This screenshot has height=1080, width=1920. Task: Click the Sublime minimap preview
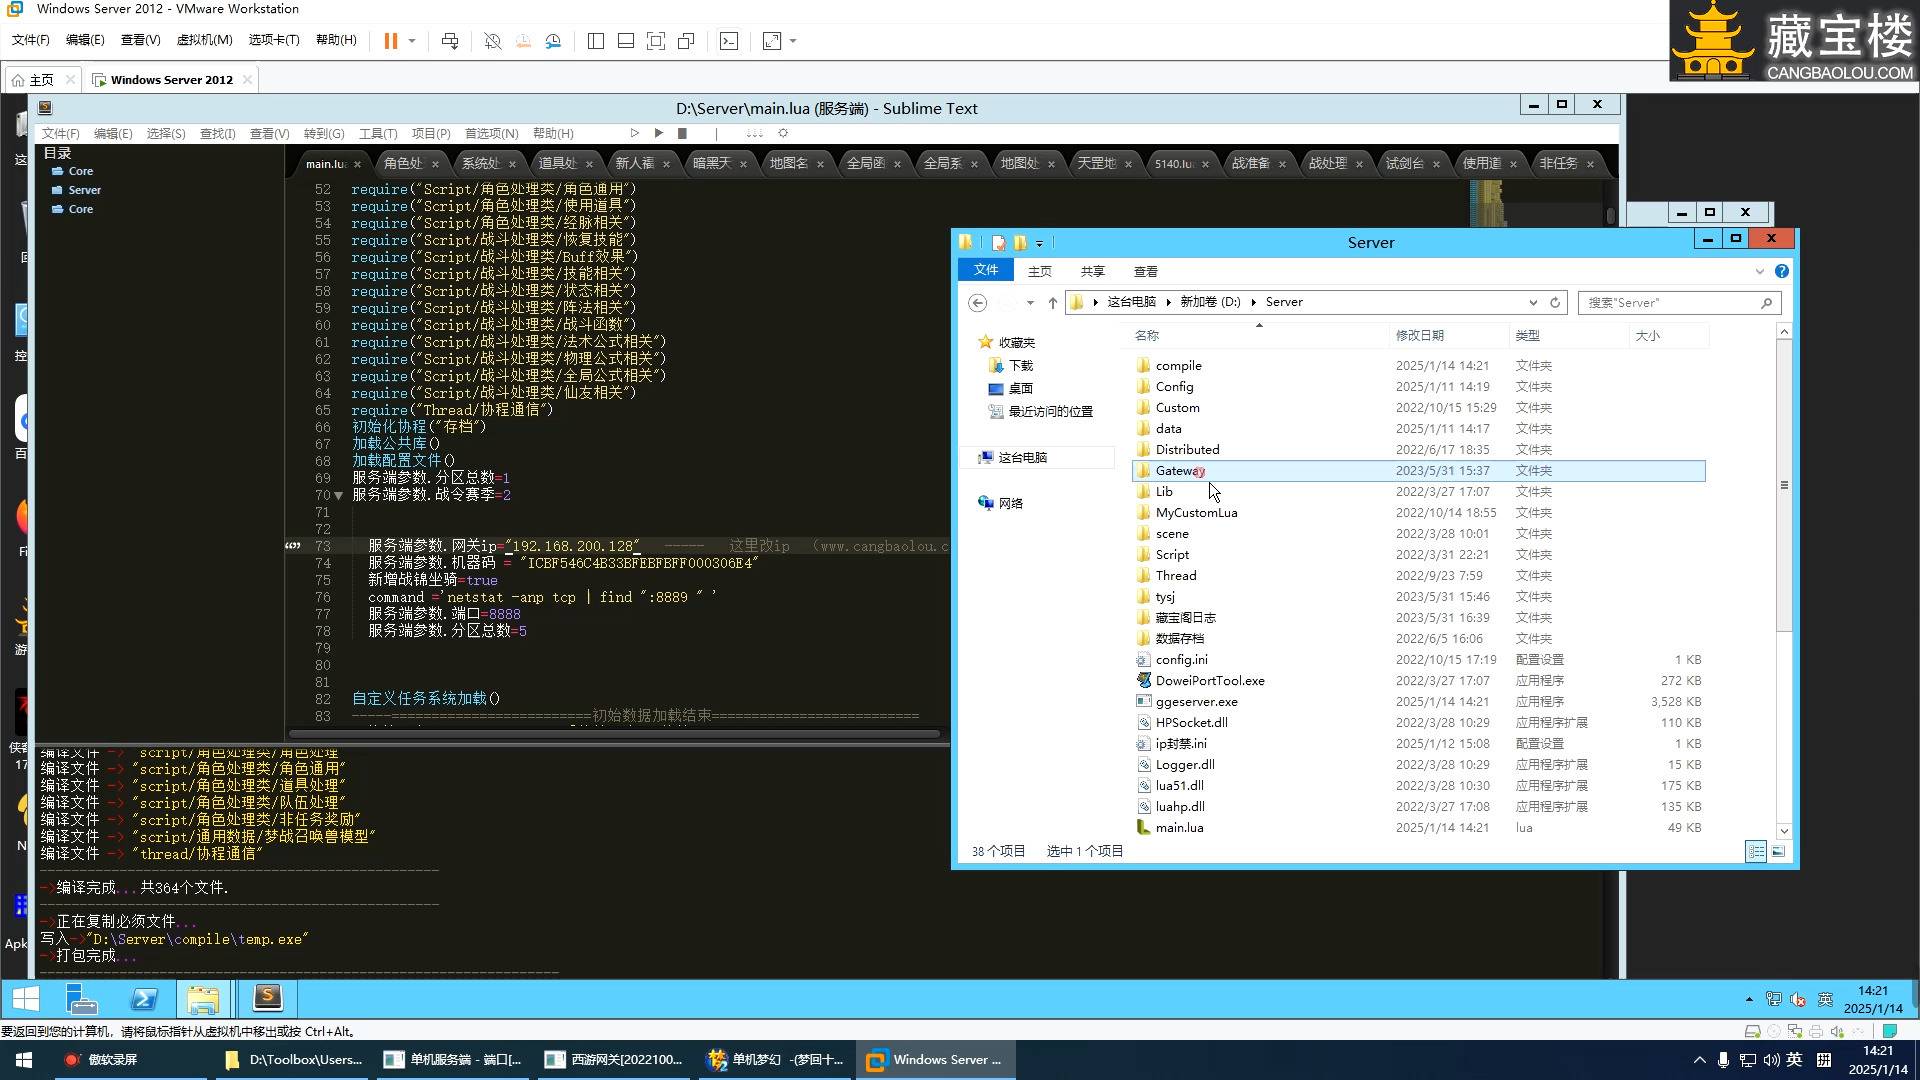click(x=1487, y=204)
